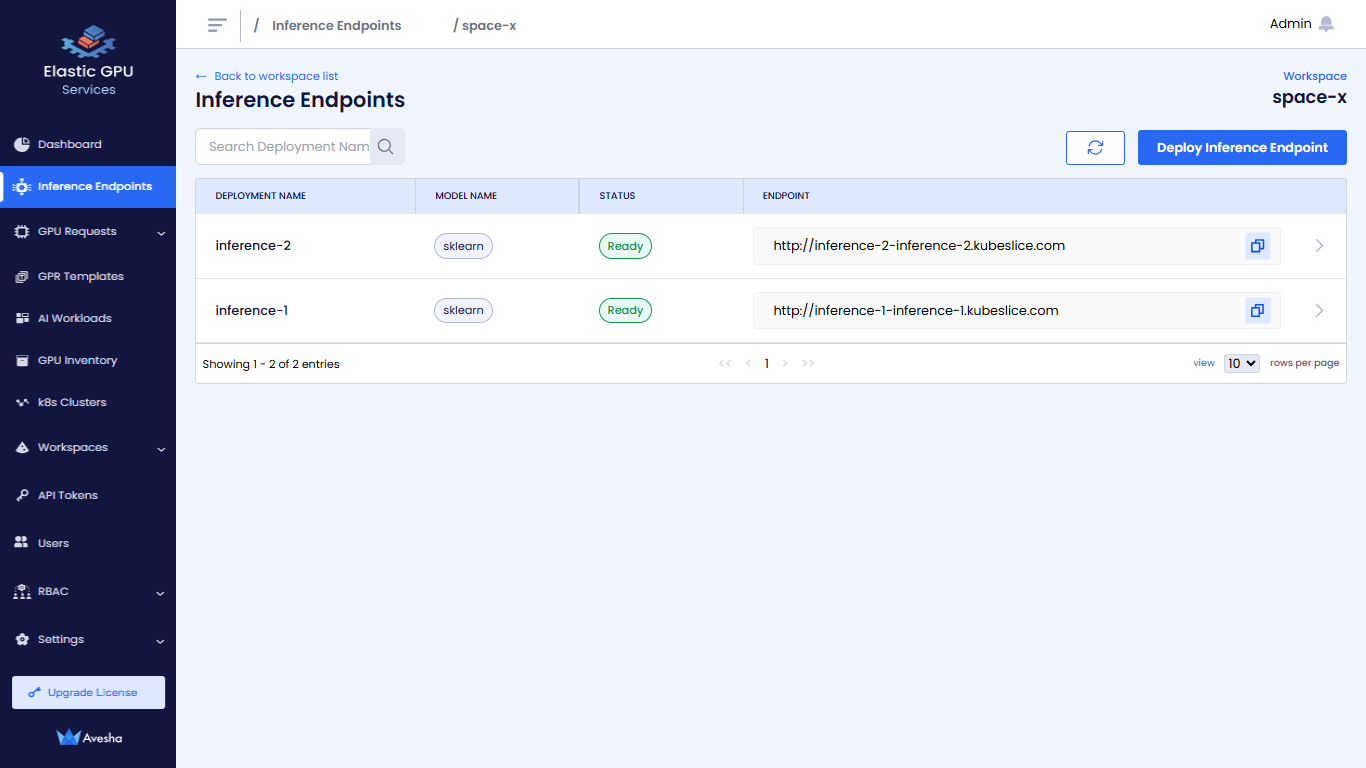
Task: Copy the inference-2 endpoint URL
Action: tap(1257, 246)
